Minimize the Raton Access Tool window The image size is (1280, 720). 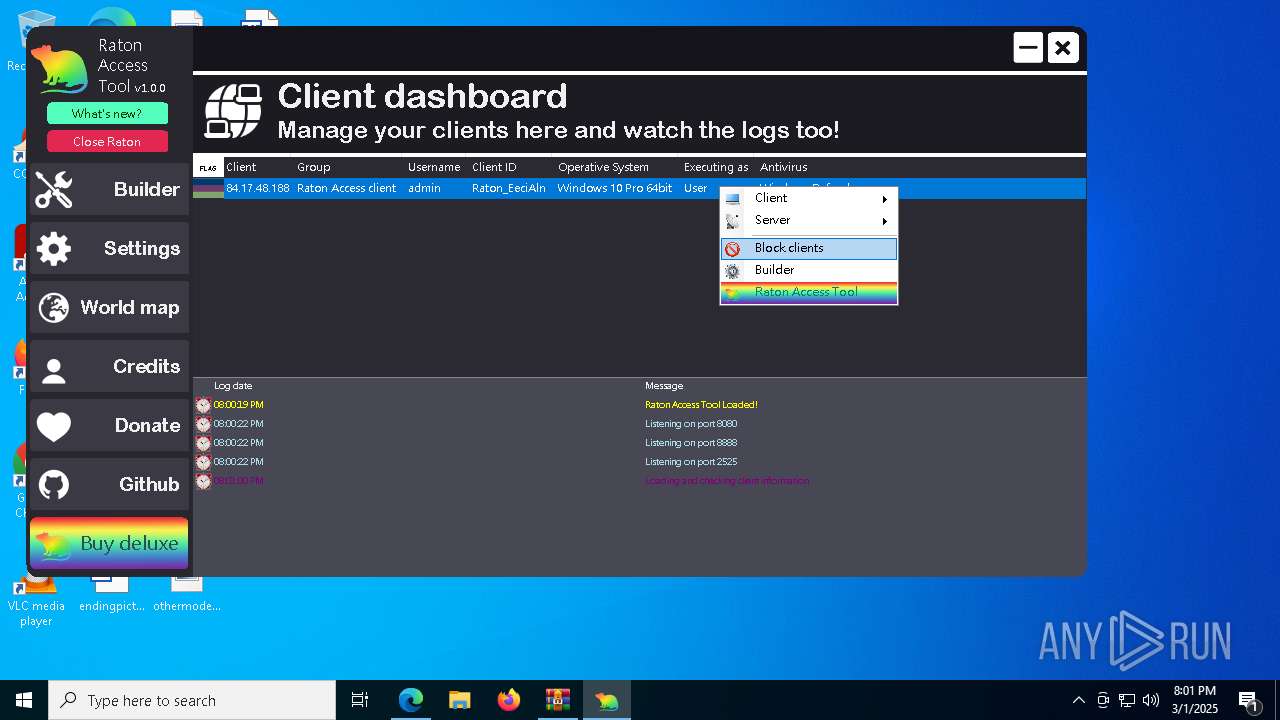click(x=1028, y=47)
